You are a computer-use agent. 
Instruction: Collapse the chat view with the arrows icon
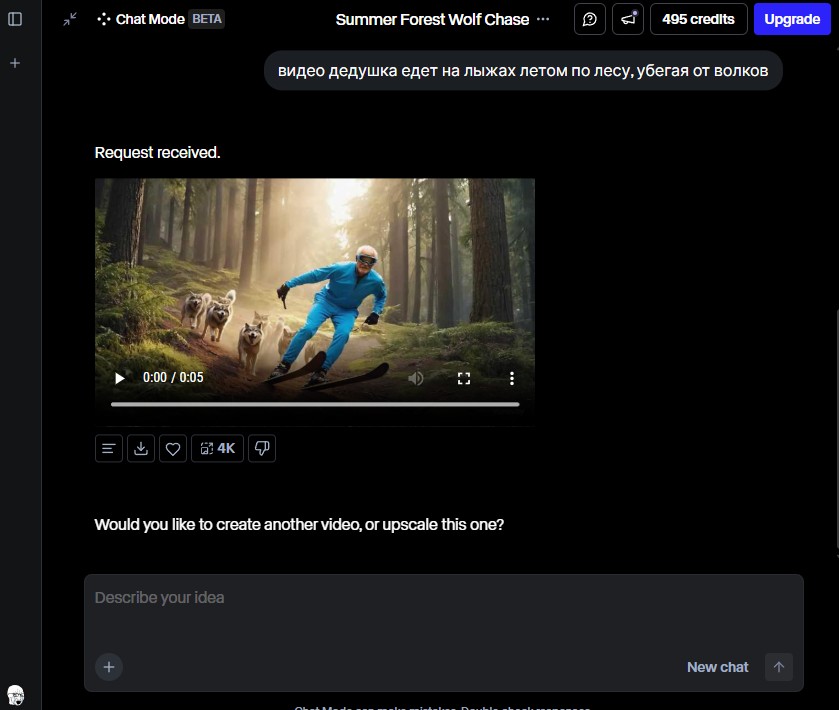70,19
